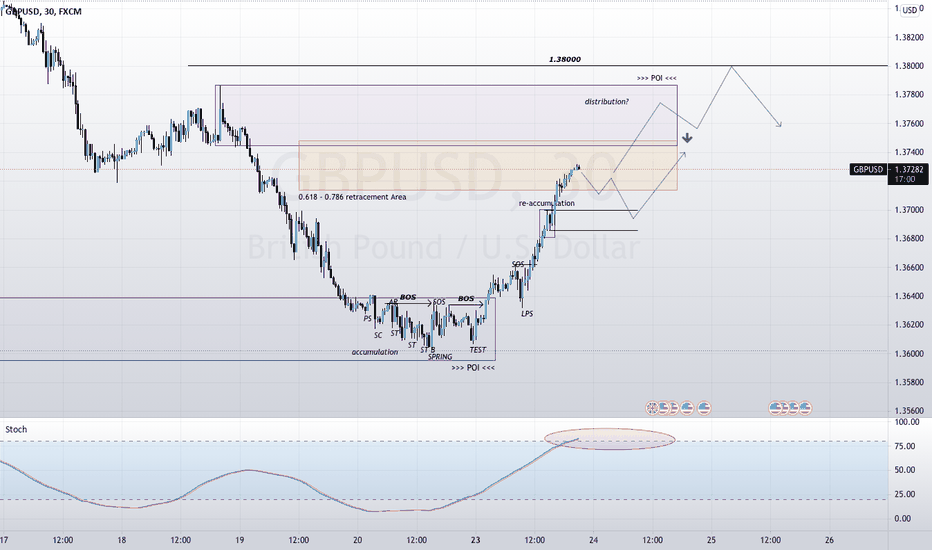Image resolution: width=932 pixels, height=550 pixels.
Task: Select the Stoch indicator label
Action: pos(16,429)
